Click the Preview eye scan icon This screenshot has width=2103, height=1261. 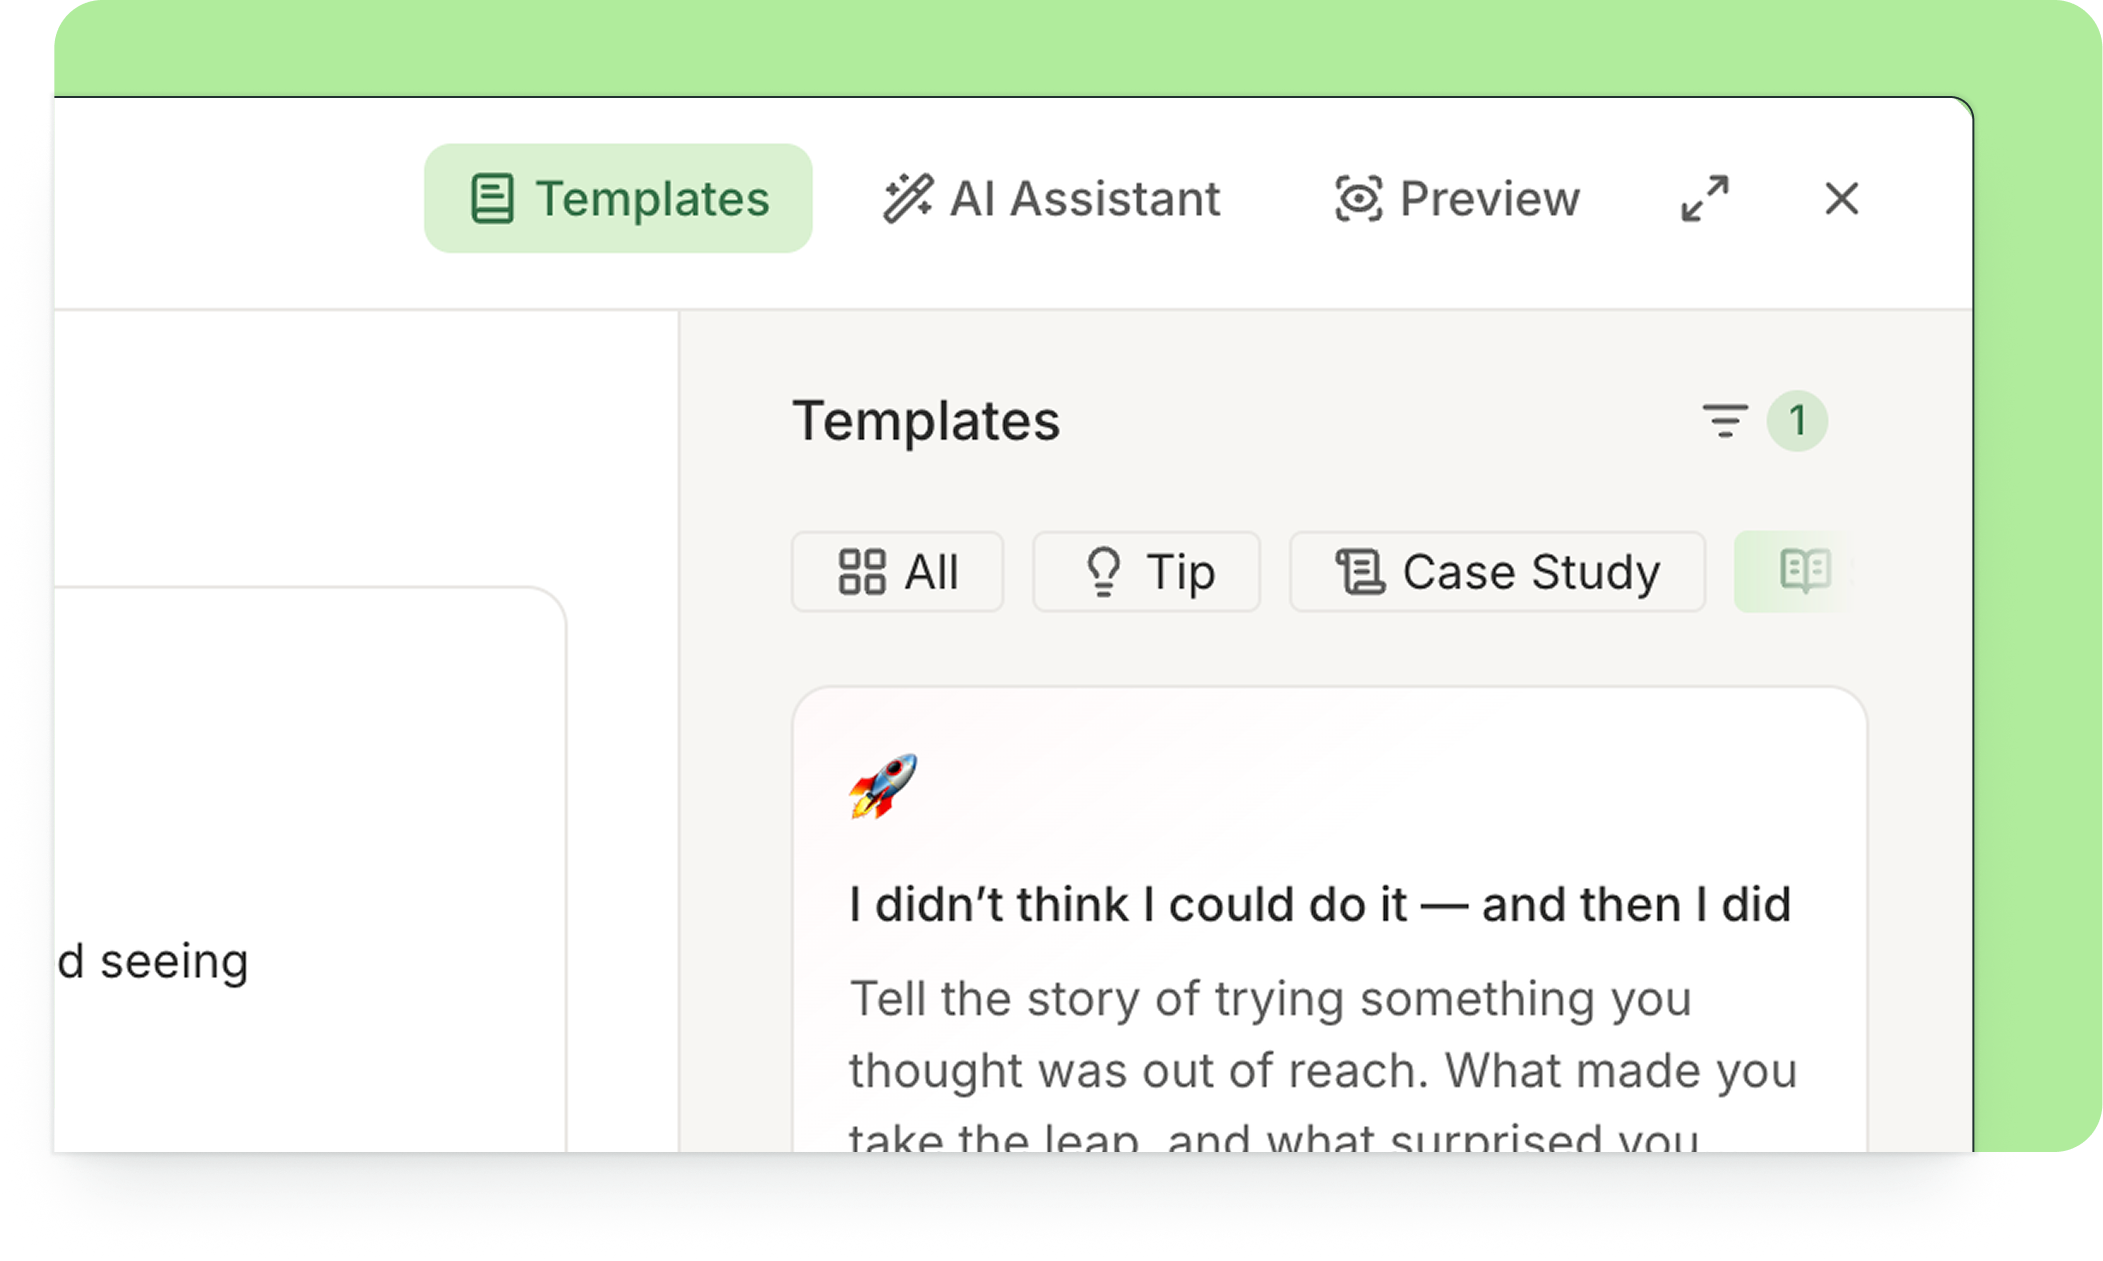pos(1358,198)
